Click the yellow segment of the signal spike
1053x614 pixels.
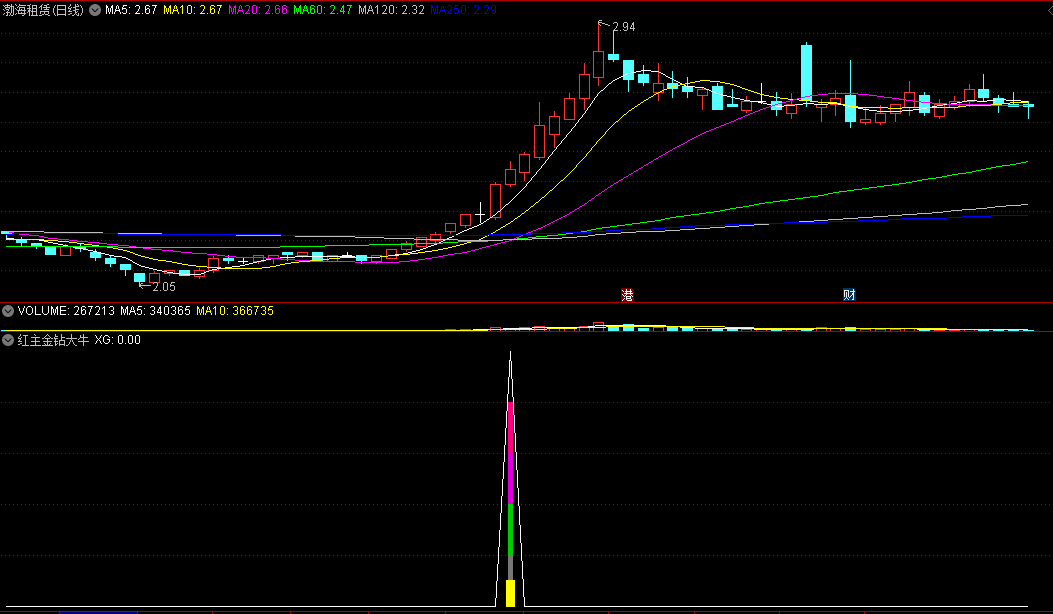click(x=510, y=593)
